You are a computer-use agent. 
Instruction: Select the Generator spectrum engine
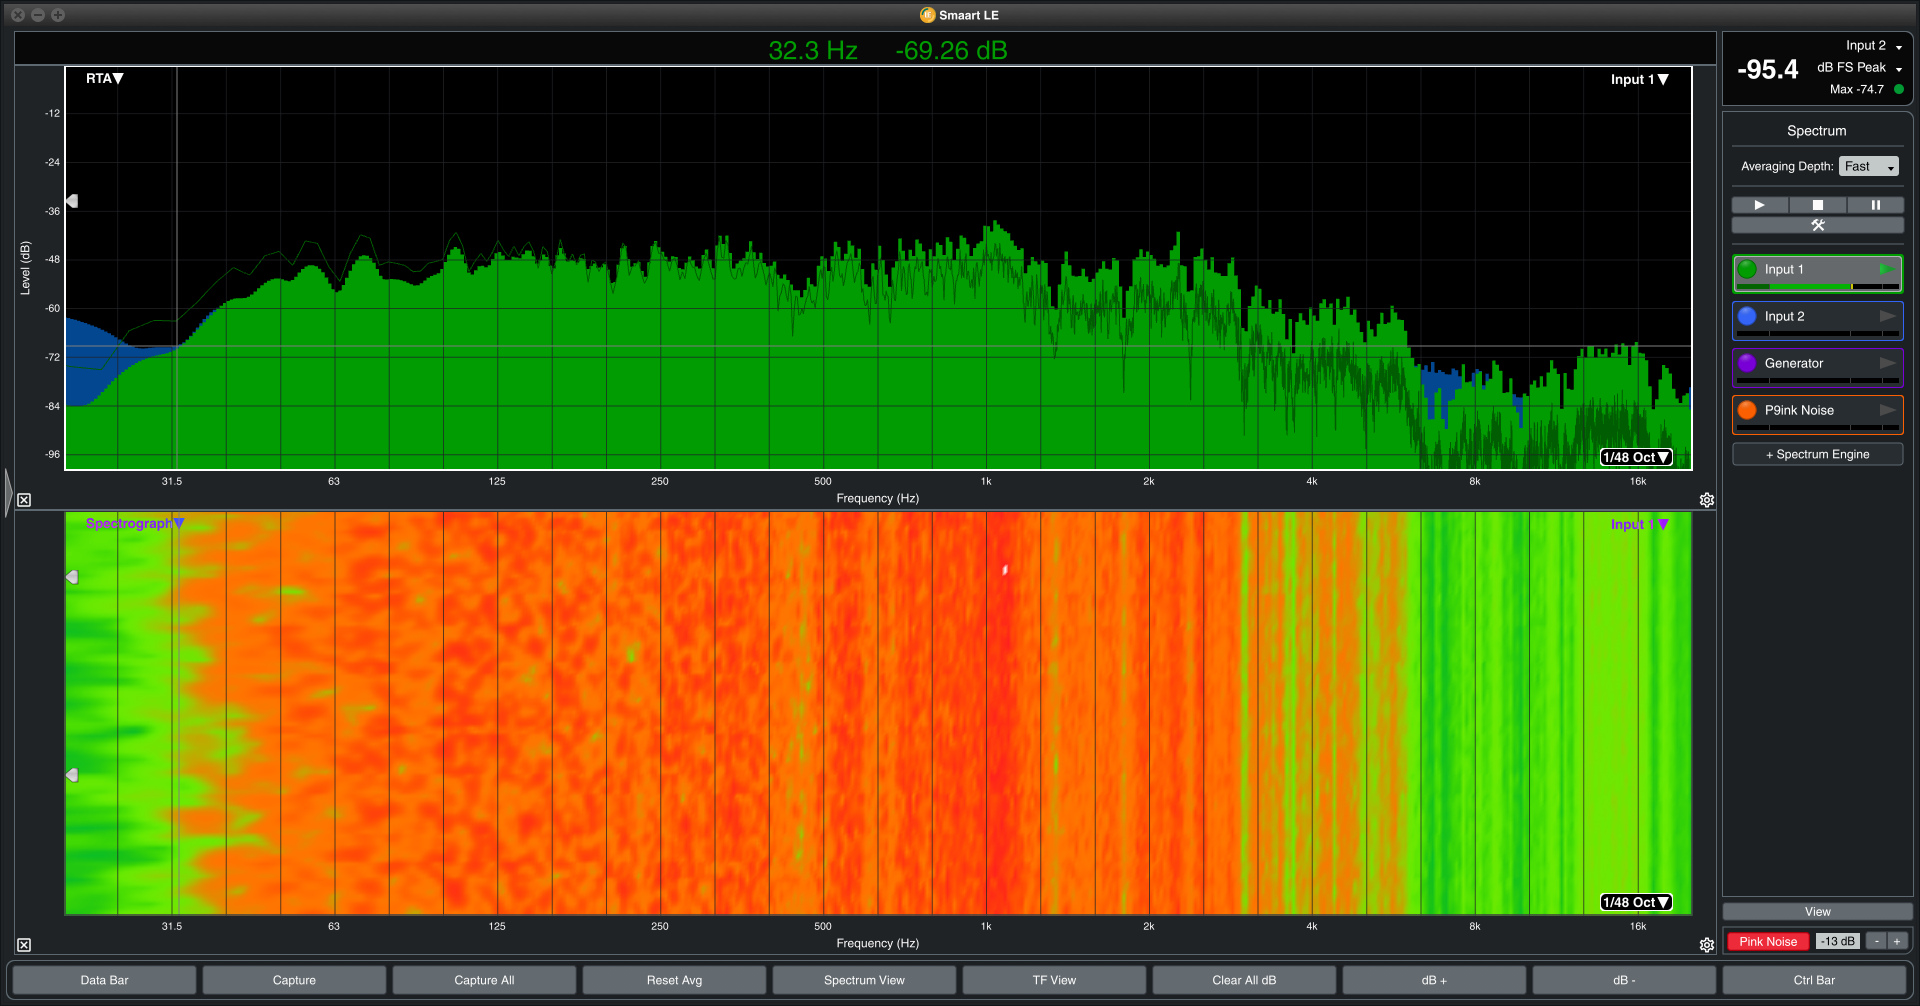click(1817, 367)
